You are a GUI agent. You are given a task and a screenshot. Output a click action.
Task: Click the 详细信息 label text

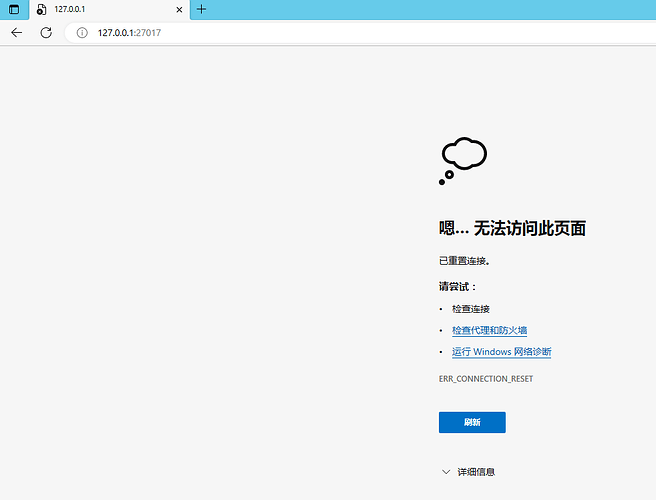coord(476,471)
